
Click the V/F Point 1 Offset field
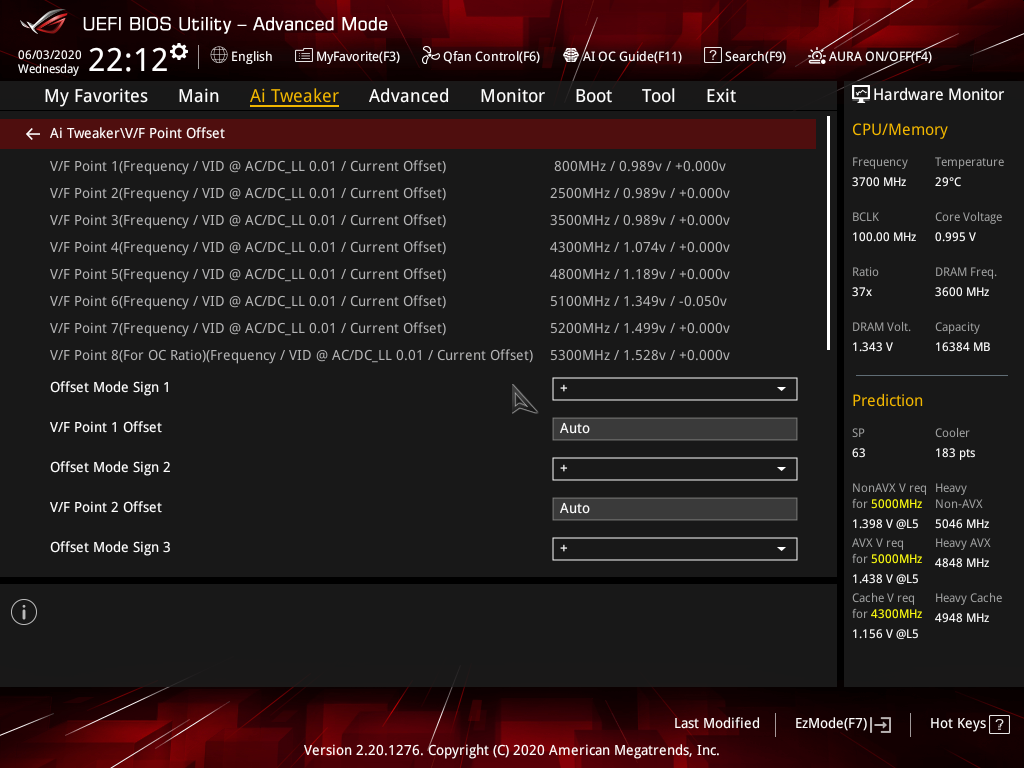click(674, 428)
